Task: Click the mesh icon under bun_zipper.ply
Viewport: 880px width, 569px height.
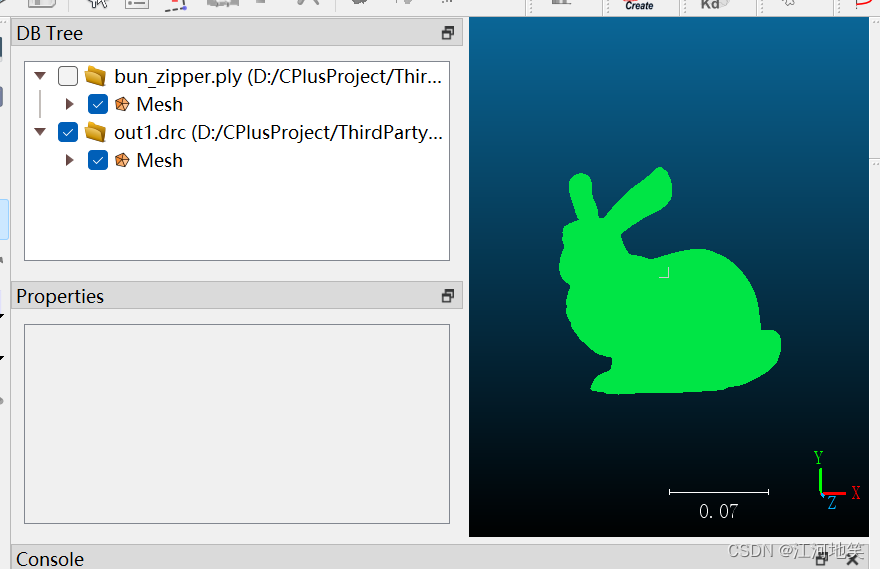Action: [x=122, y=104]
